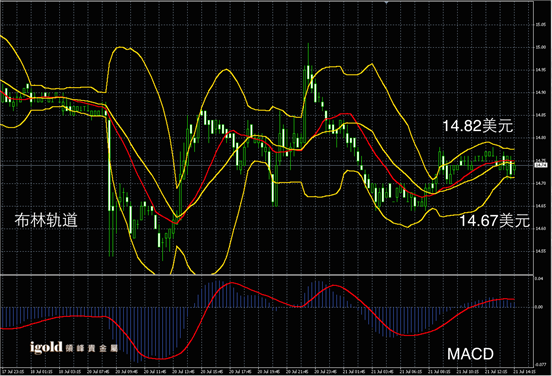Select the 14.67美元 price annotation
Viewport: 552px width, 376px height.
[x=495, y=220]
